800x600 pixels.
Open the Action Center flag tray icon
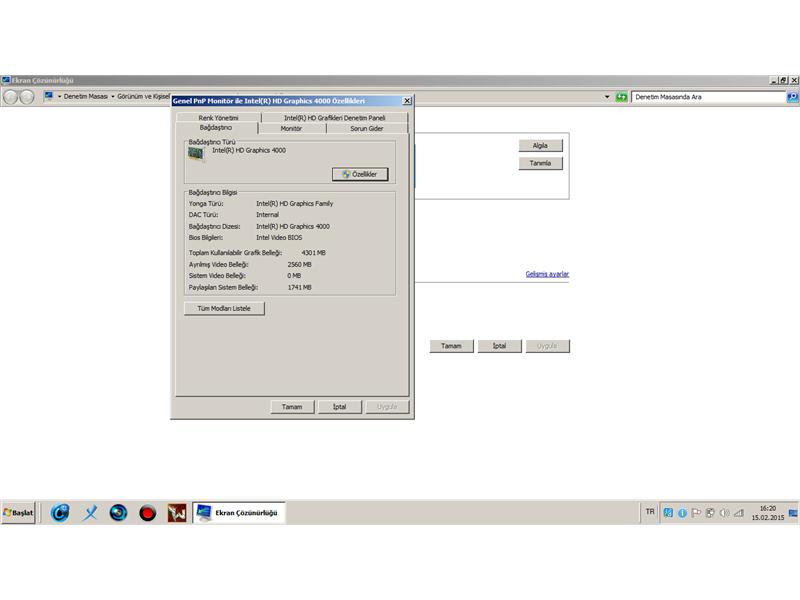click(696, 513)
